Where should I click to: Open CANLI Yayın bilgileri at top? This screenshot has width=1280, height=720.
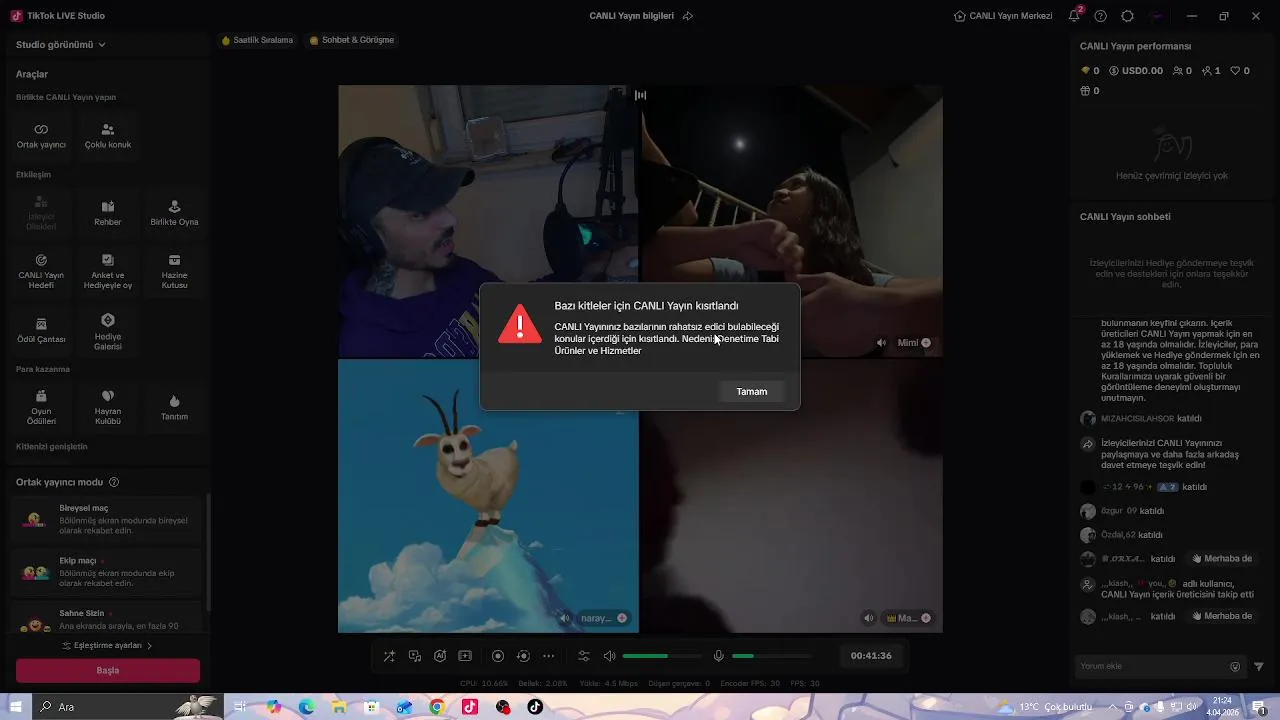point(631,16)
